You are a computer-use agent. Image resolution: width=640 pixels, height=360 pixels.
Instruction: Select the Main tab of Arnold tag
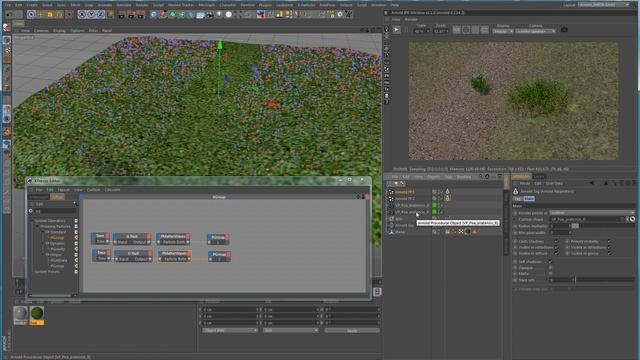(529, 199)
